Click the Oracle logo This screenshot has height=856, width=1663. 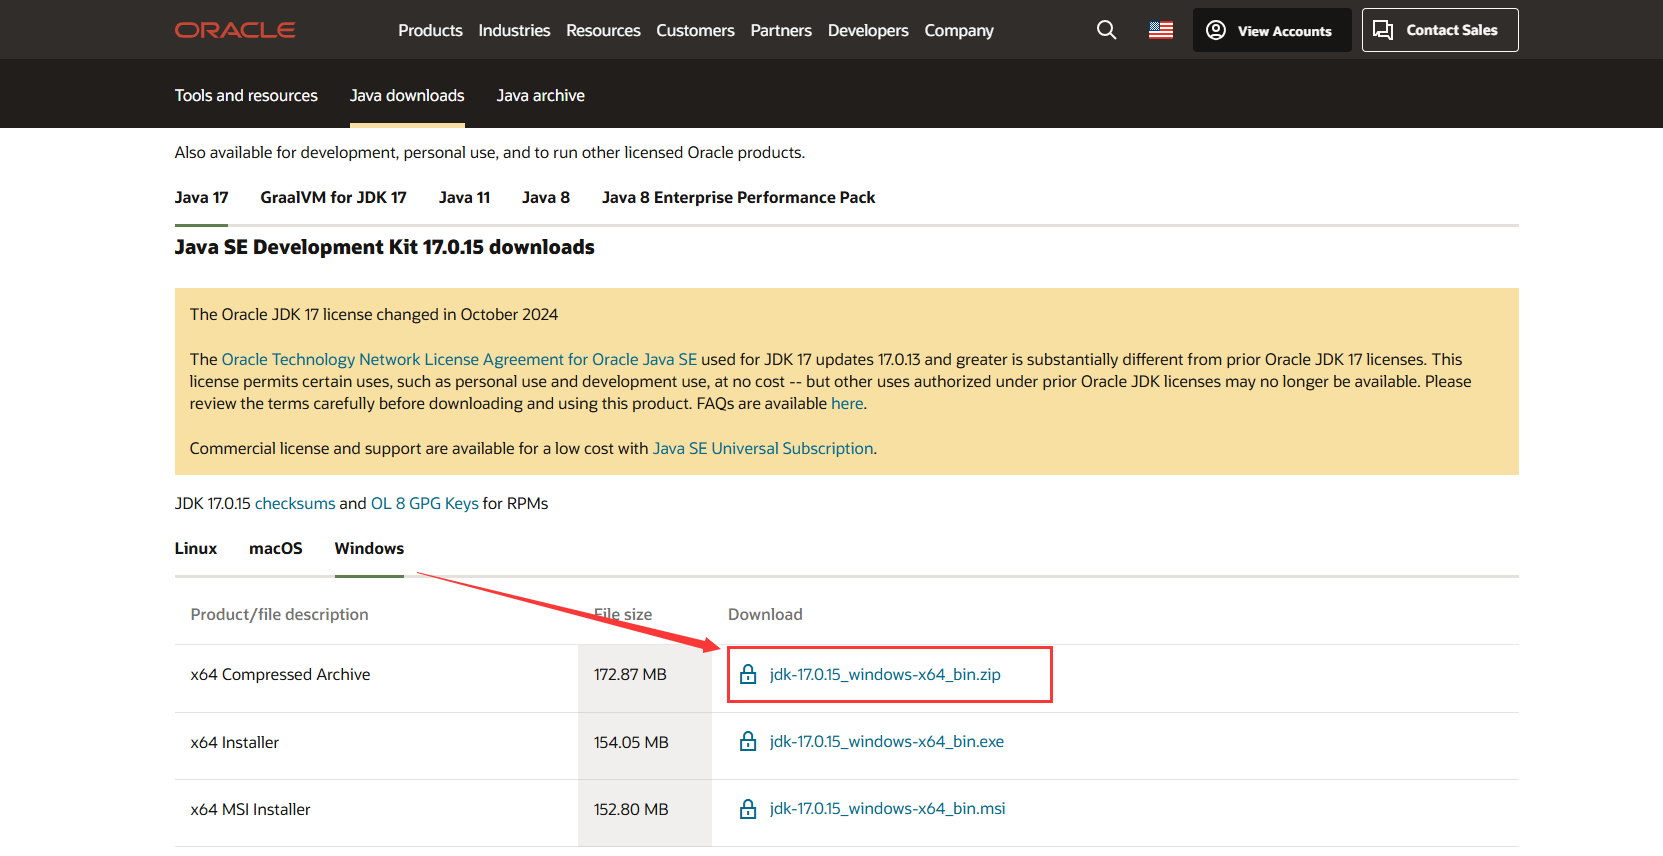click(x=235, y=30)
